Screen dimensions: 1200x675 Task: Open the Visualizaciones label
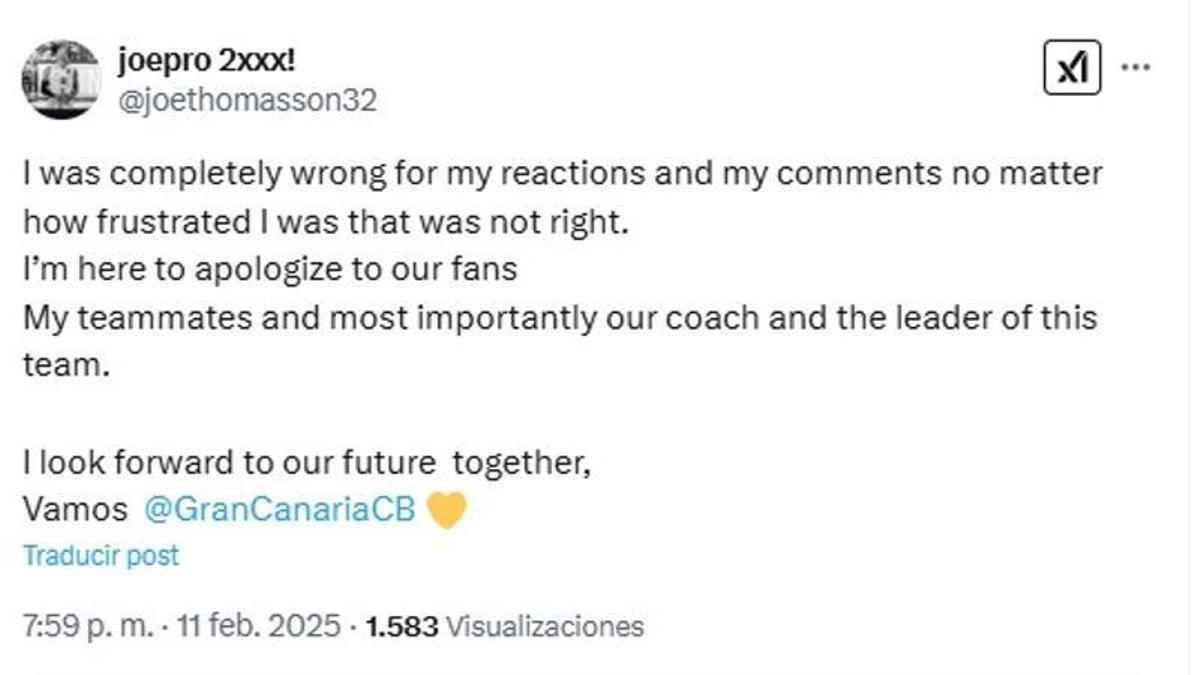[x=544, y=627]
